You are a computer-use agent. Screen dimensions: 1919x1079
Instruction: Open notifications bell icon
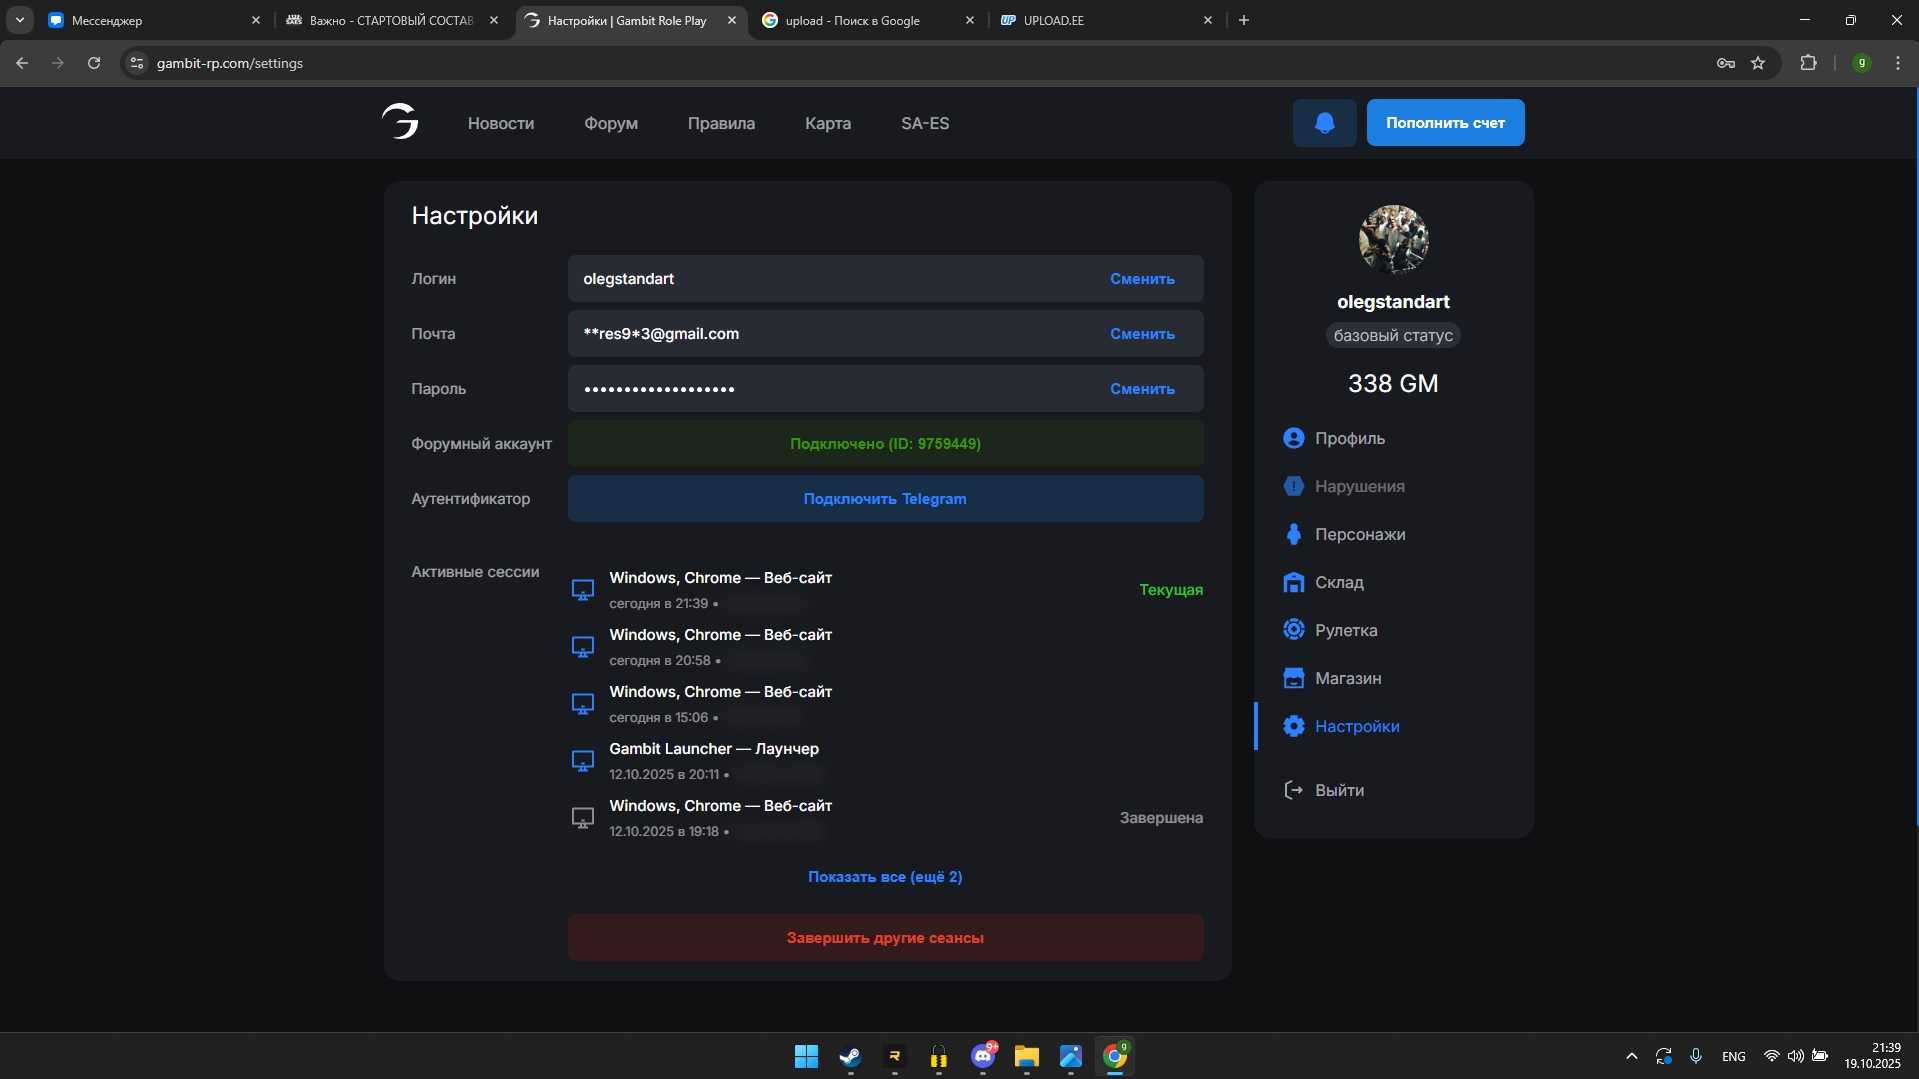tap(1324, 123)
